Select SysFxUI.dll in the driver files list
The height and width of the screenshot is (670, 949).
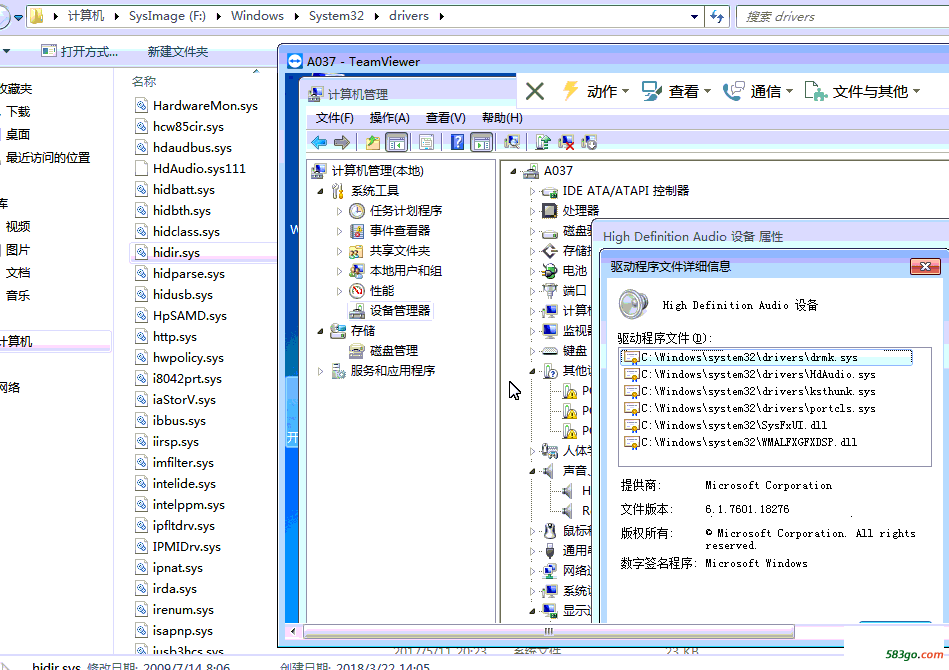[x=726, y=425]
